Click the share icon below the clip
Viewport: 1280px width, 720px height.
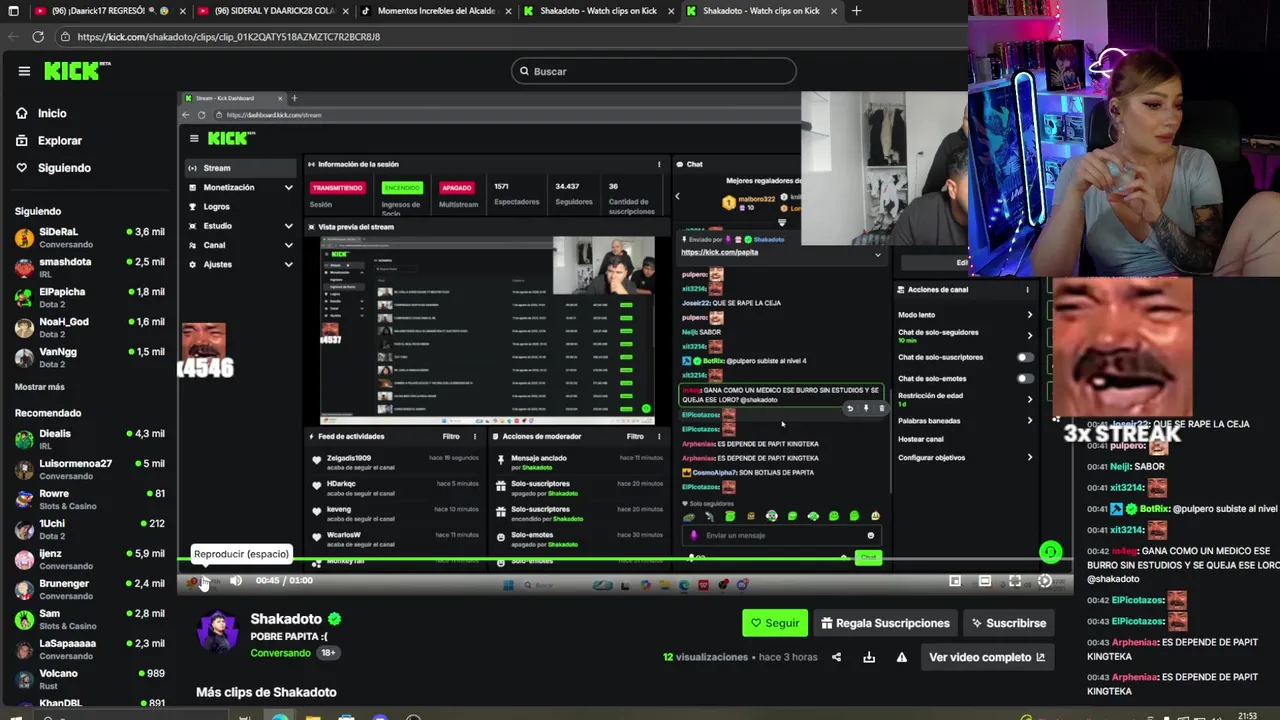(x=836, y=657)
